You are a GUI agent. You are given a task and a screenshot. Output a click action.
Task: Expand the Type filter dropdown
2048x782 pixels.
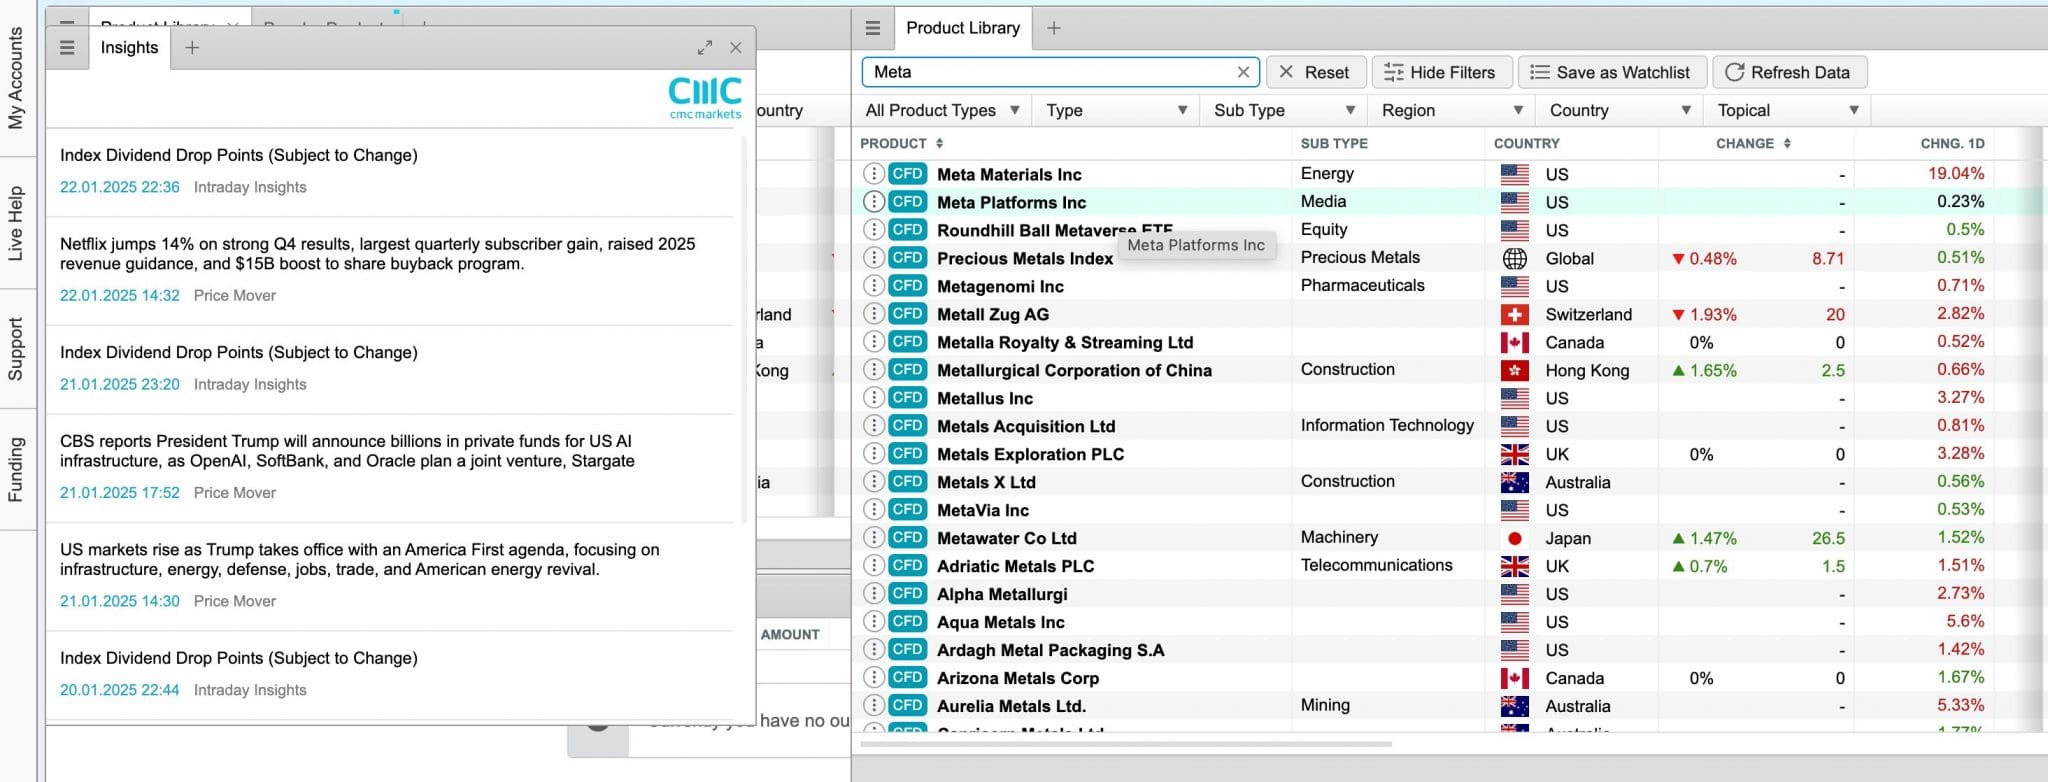(1116, 110)
